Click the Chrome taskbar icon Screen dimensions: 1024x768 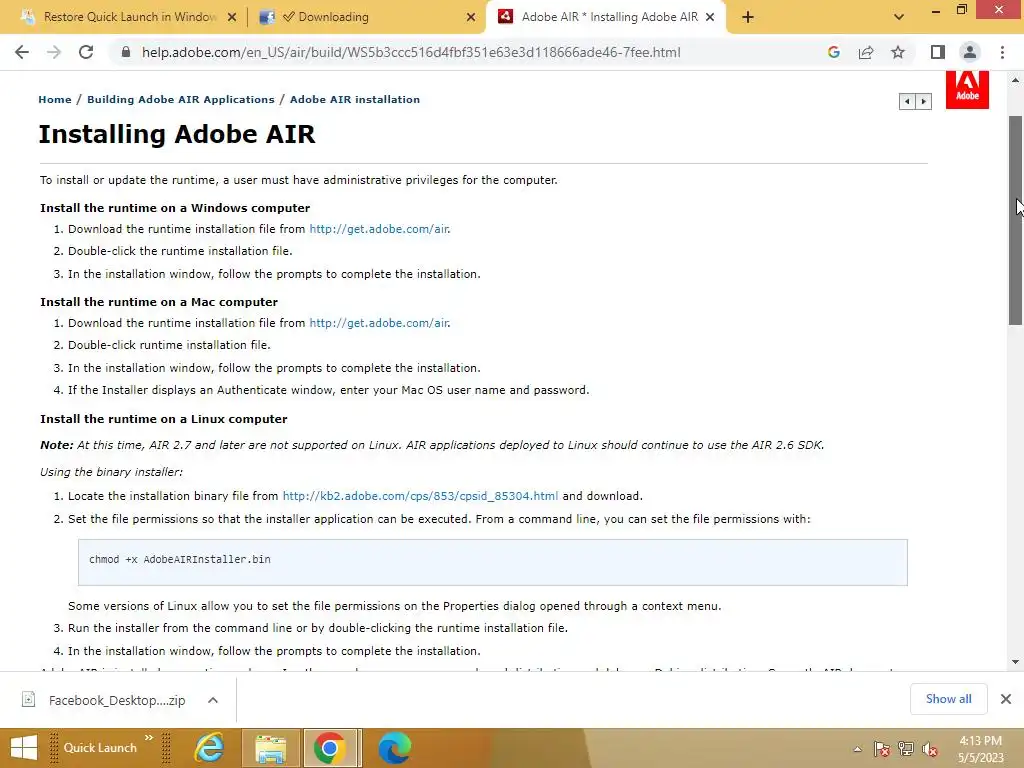(x=330, y=748)
